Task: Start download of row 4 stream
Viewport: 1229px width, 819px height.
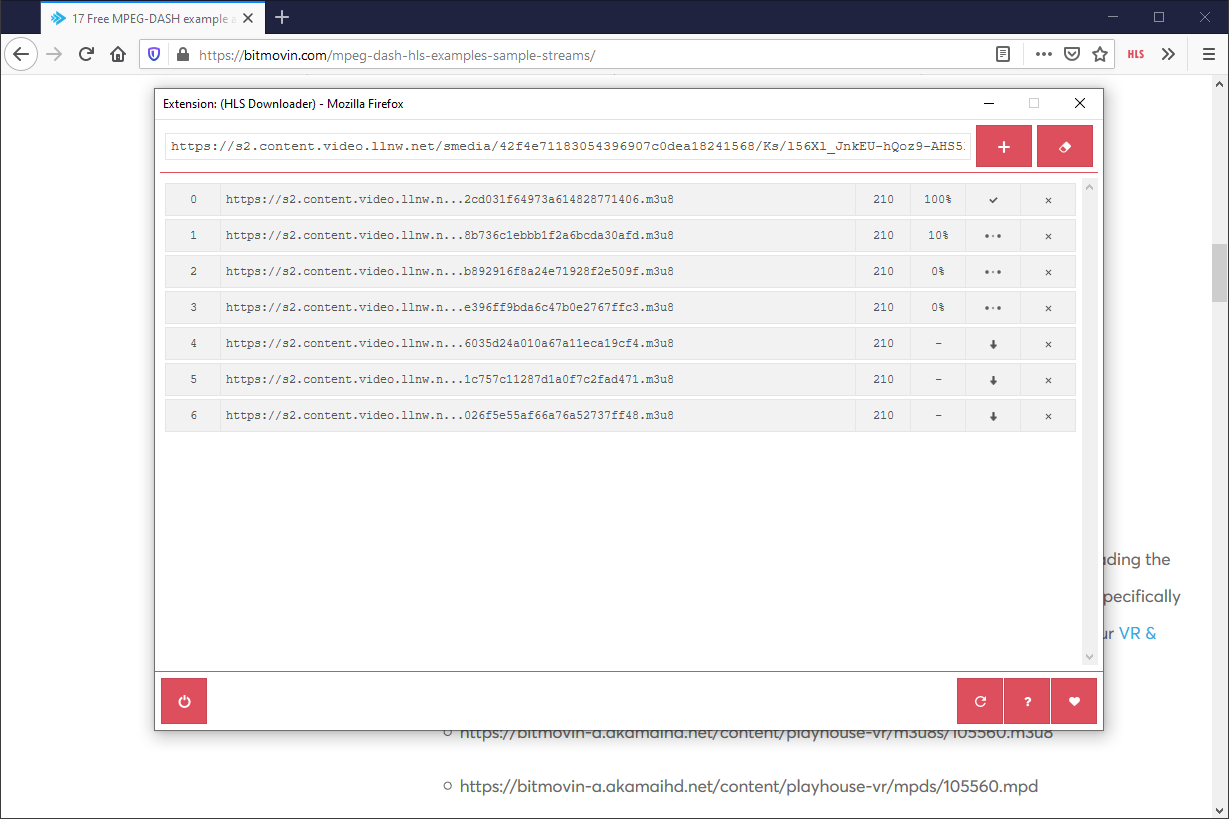Action: [x=993, y=344]
